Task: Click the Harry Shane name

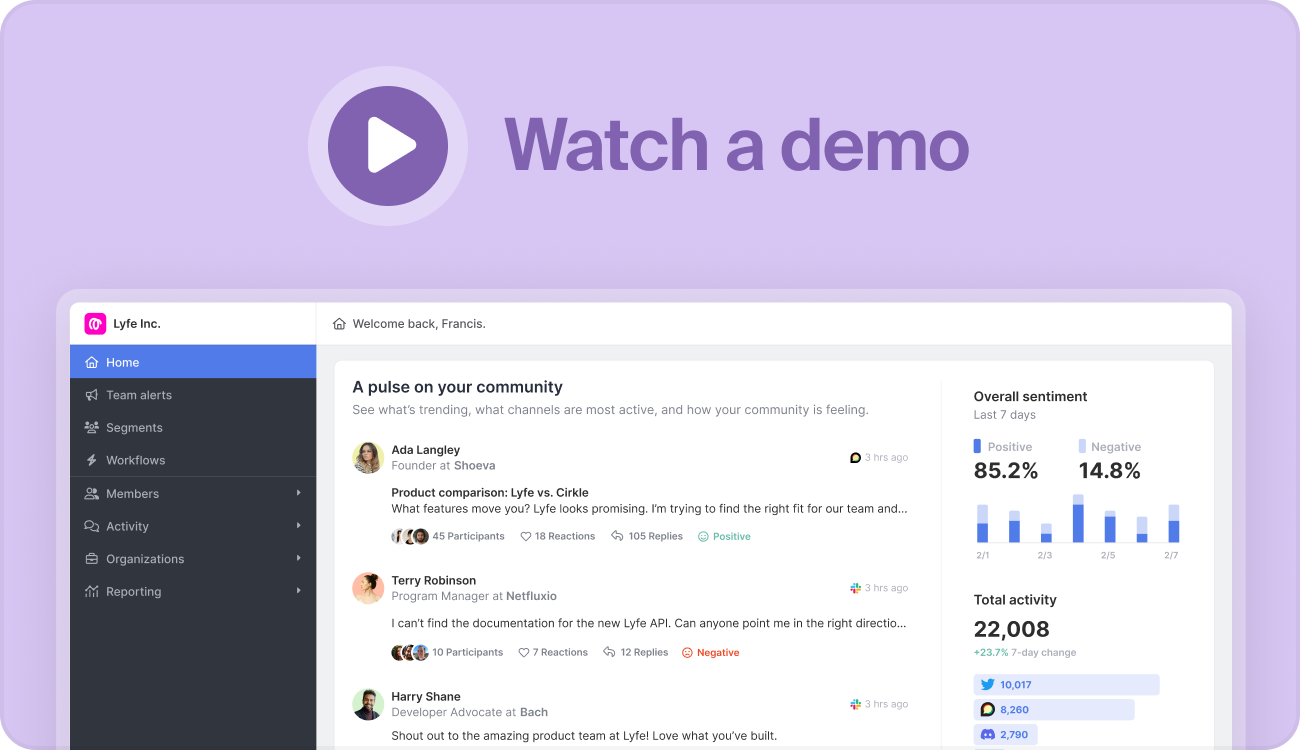Action: click(x=426, y=696)
